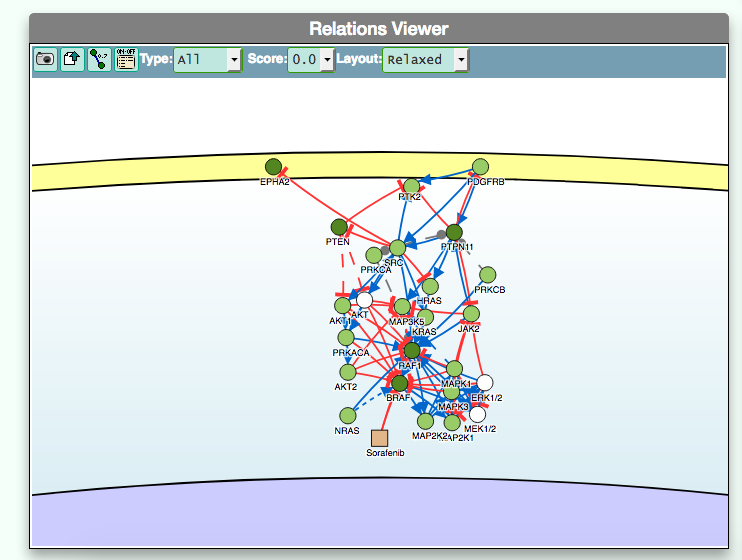Toggle the ON-OFF labels list icon
Screen dimensions: 742x560
125,60
